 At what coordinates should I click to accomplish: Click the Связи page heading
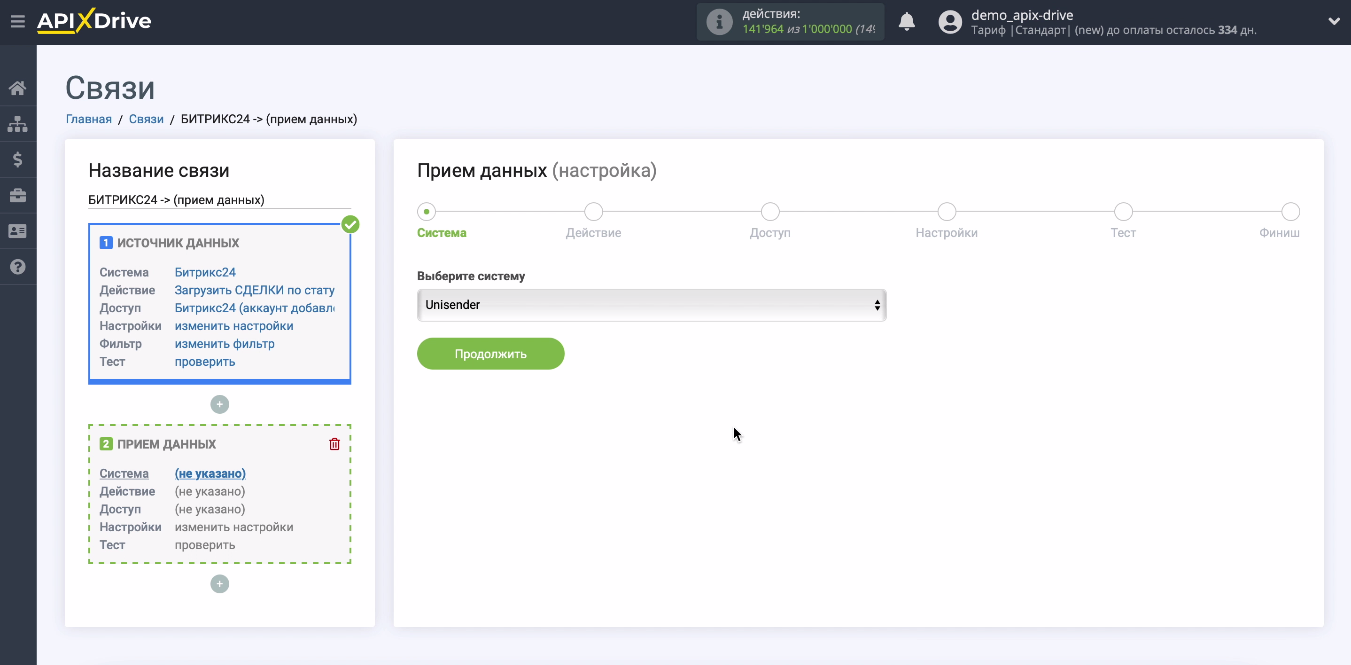[110, 88]
